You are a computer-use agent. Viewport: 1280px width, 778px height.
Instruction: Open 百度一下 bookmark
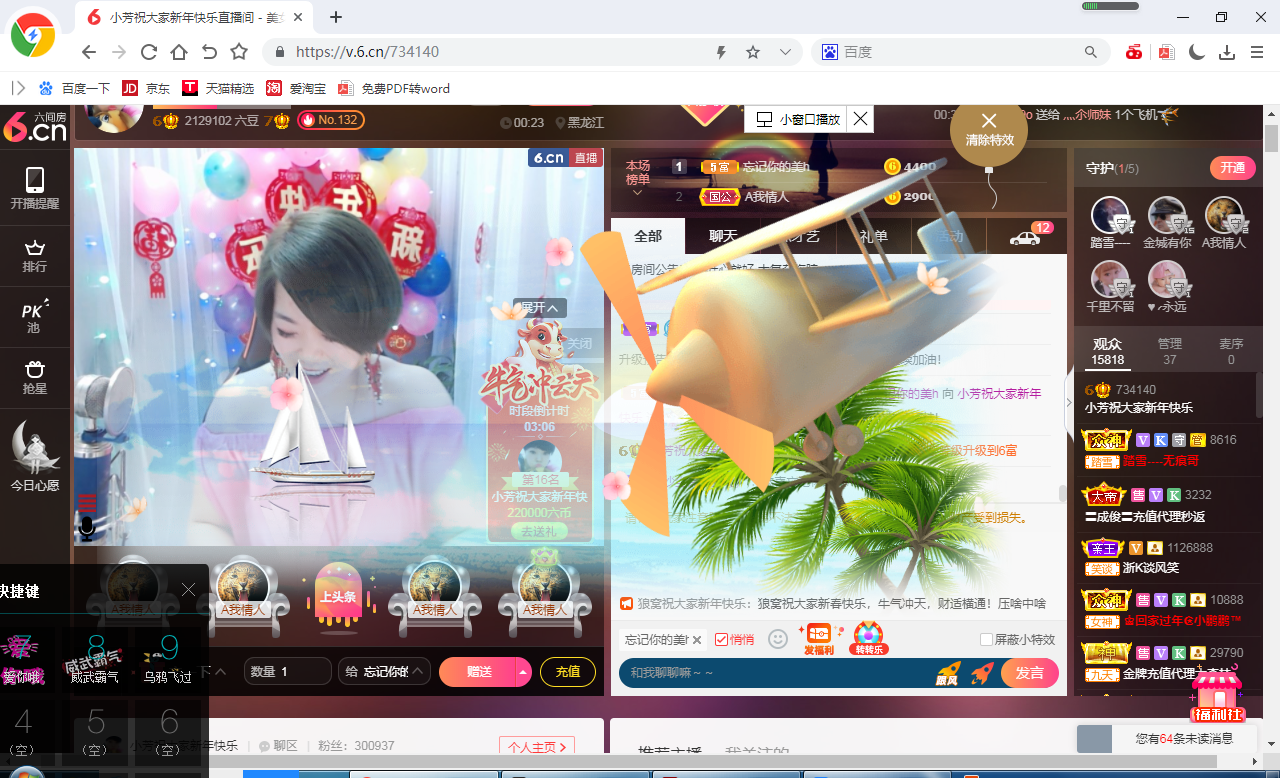(75, 88)
